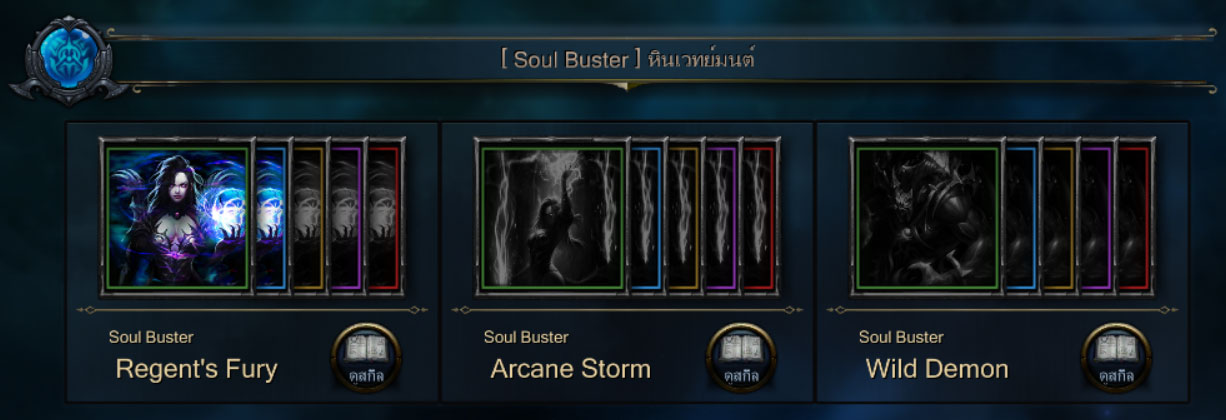Select the purple-framed Wild Demon card
Image resolution: width=1226 pixels, height=420 pixels.
(1097, 219)
